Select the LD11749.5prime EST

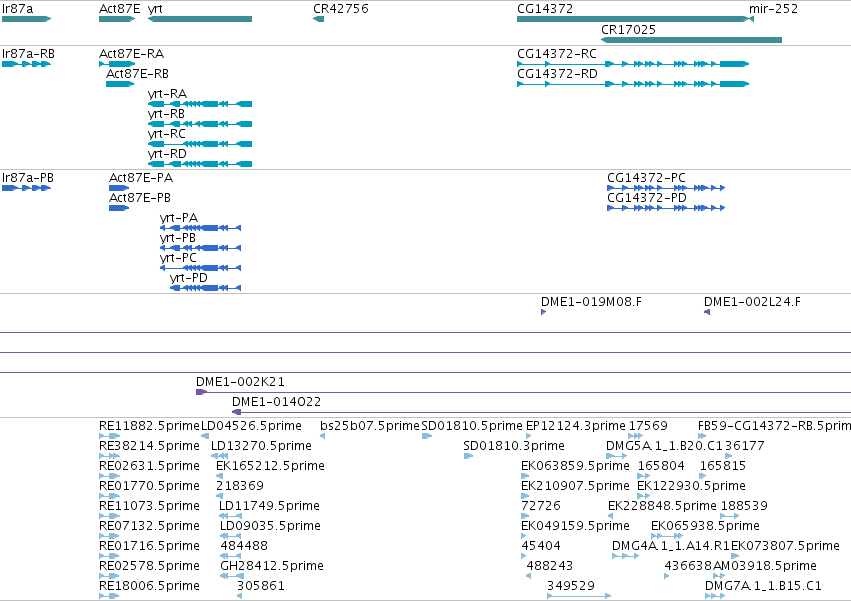[x=230, y=516]
